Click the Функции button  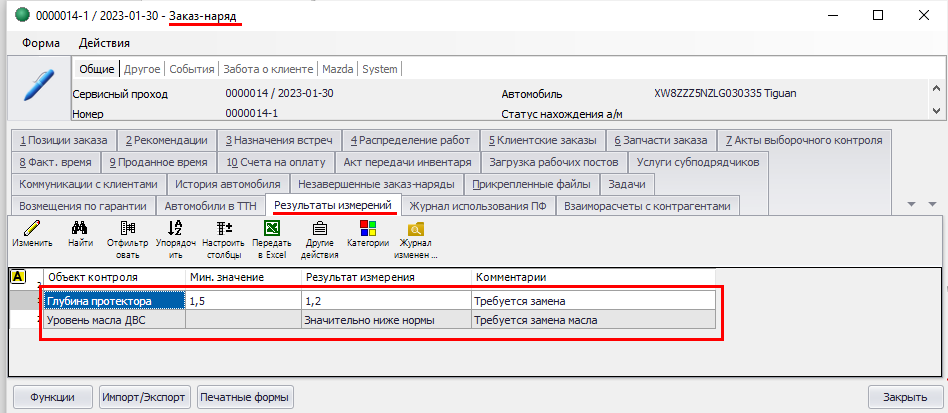pyautogui.click(x=52, y=397)
